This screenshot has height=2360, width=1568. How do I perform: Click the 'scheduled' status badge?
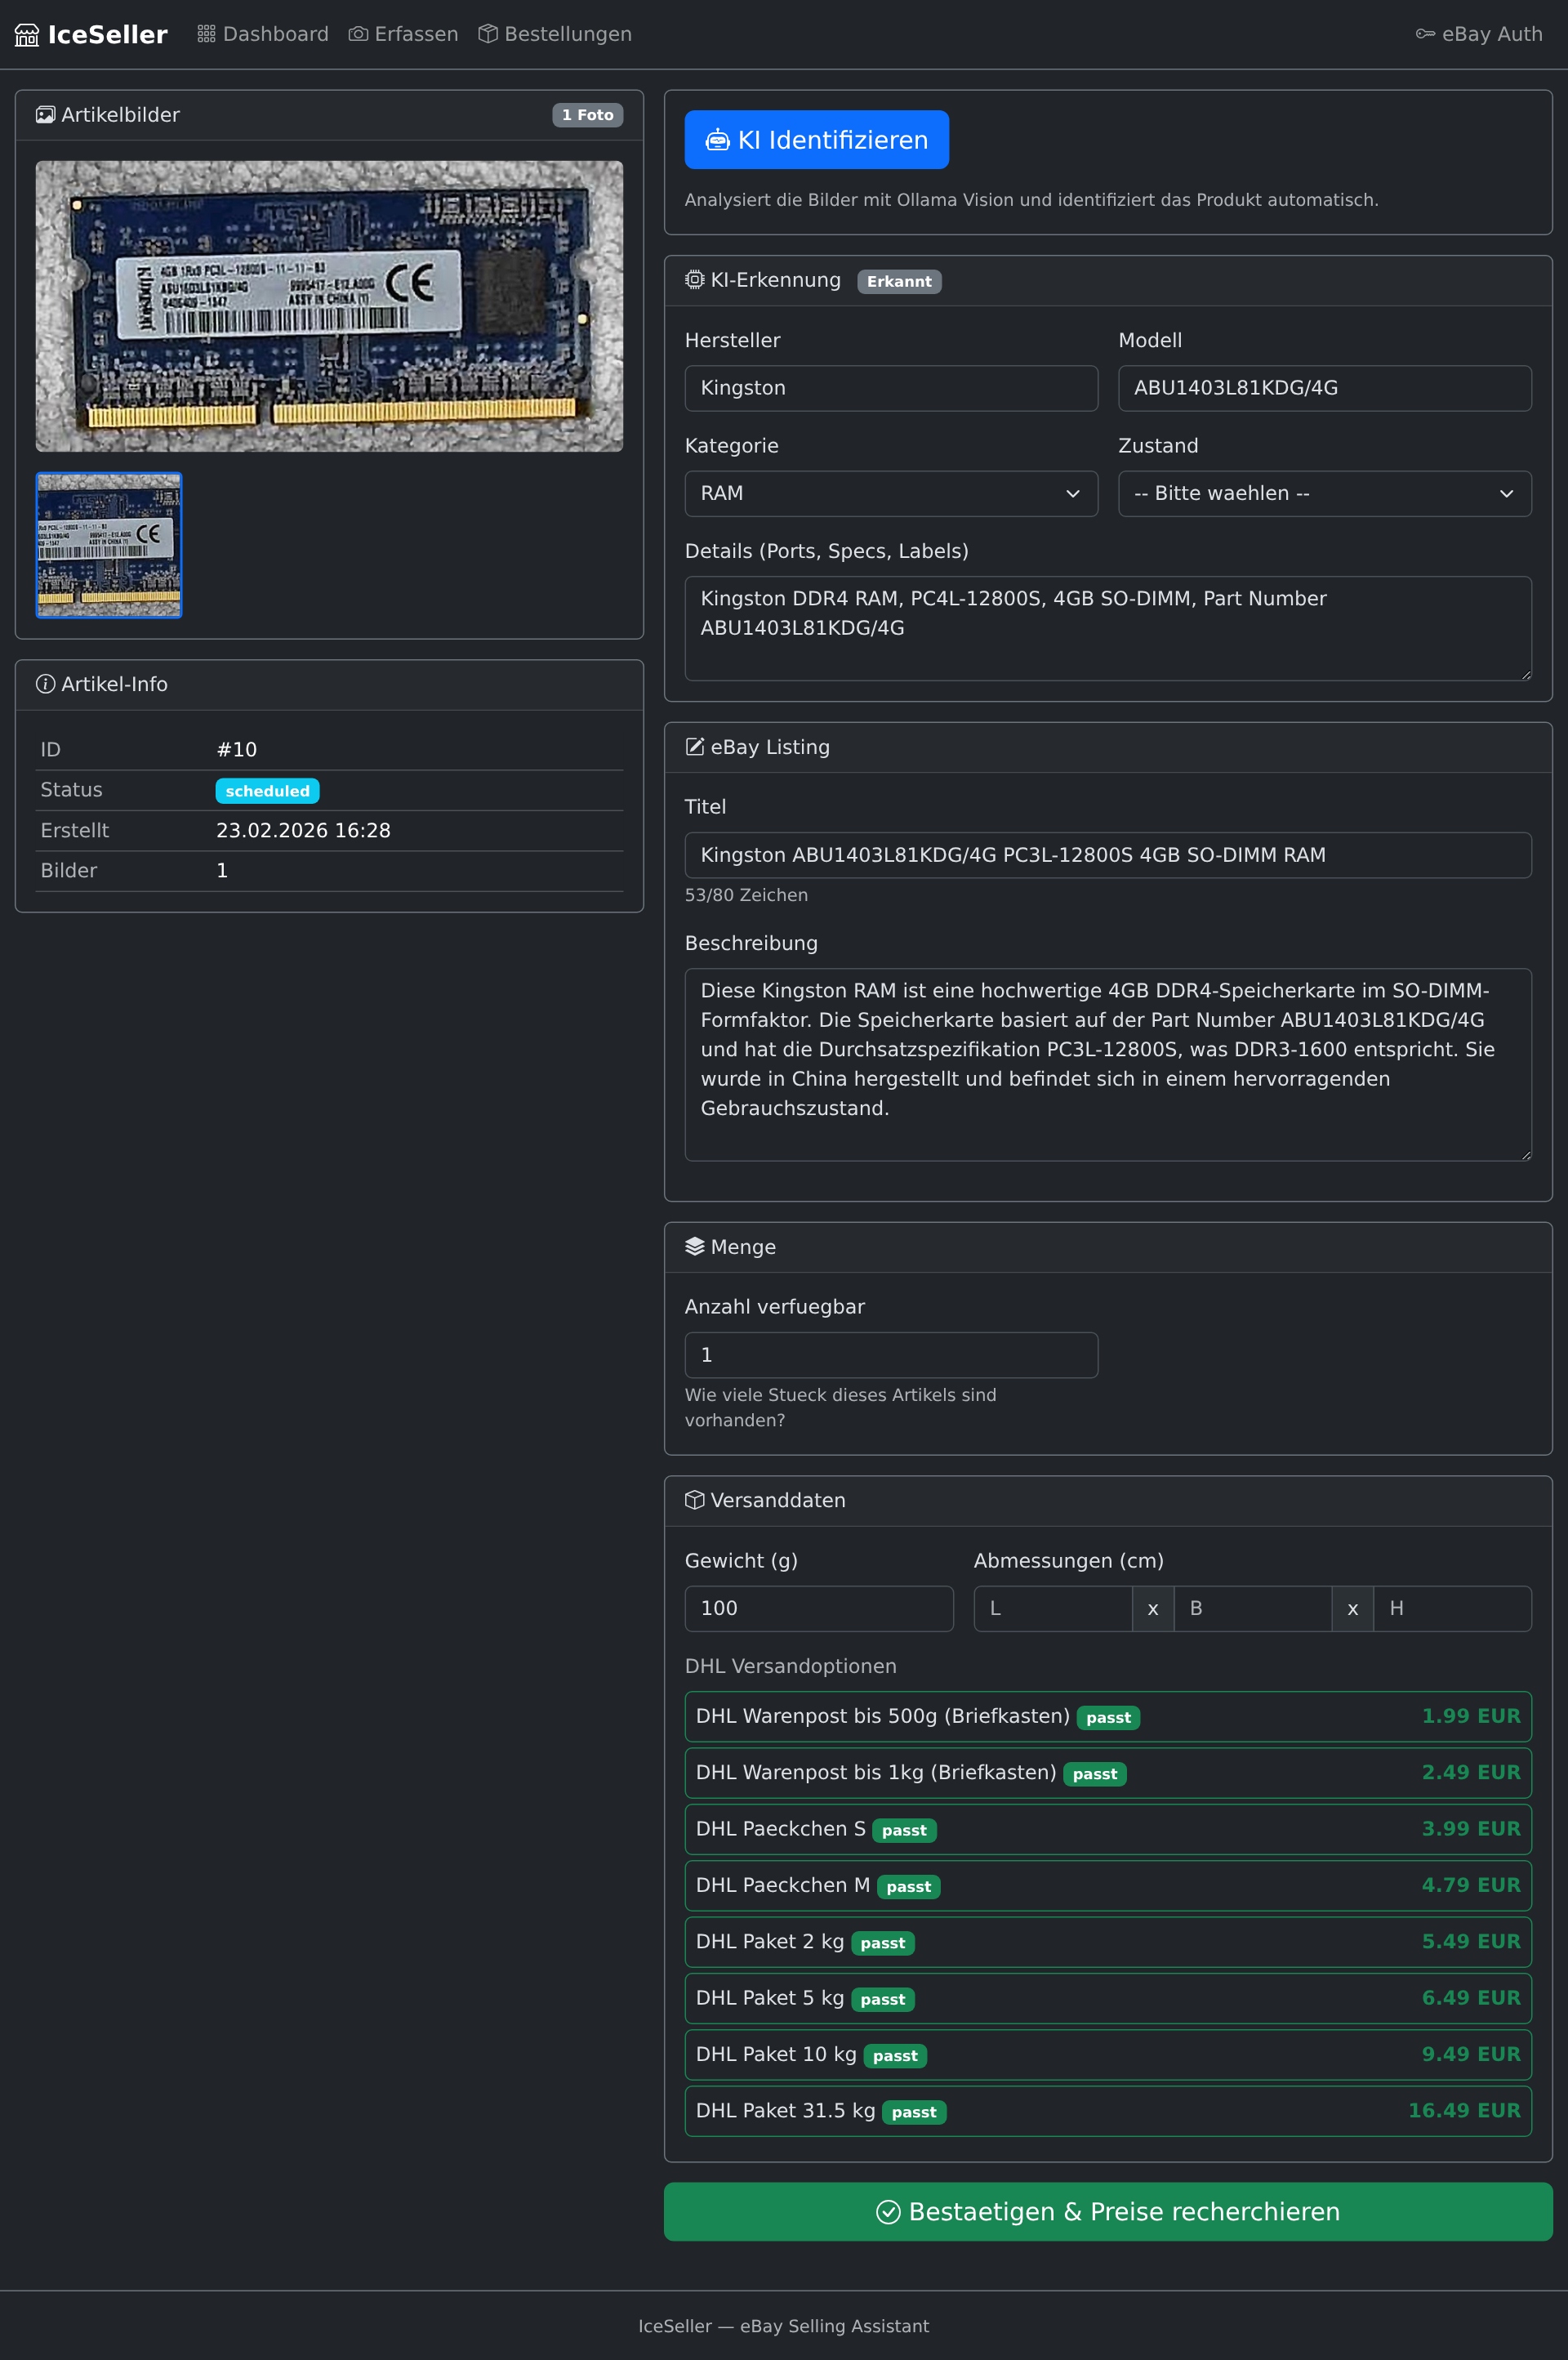(267, 791)
